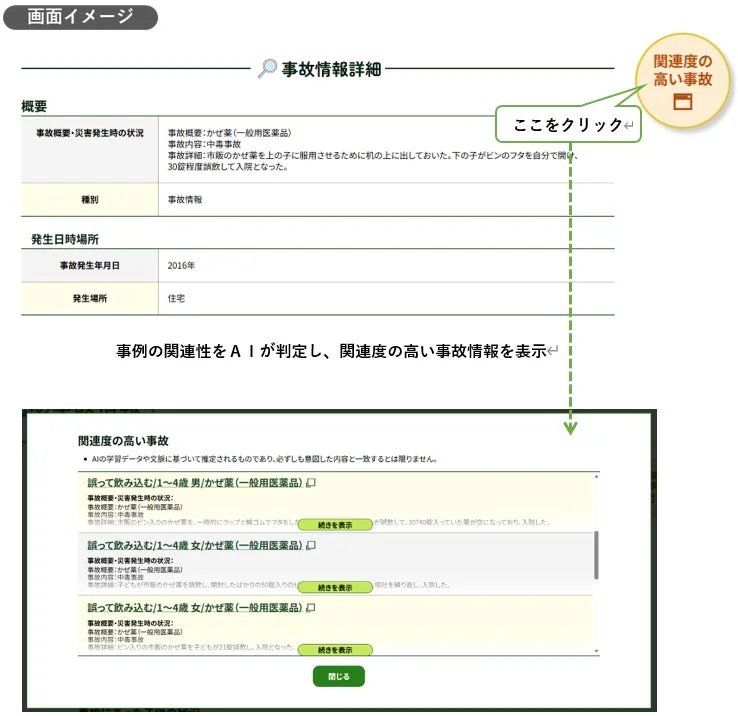Viewport: 738px width, 716px height.
Task: Click the magnifier icon beside 事故情報詳細
Action: (x=267, y=69)
